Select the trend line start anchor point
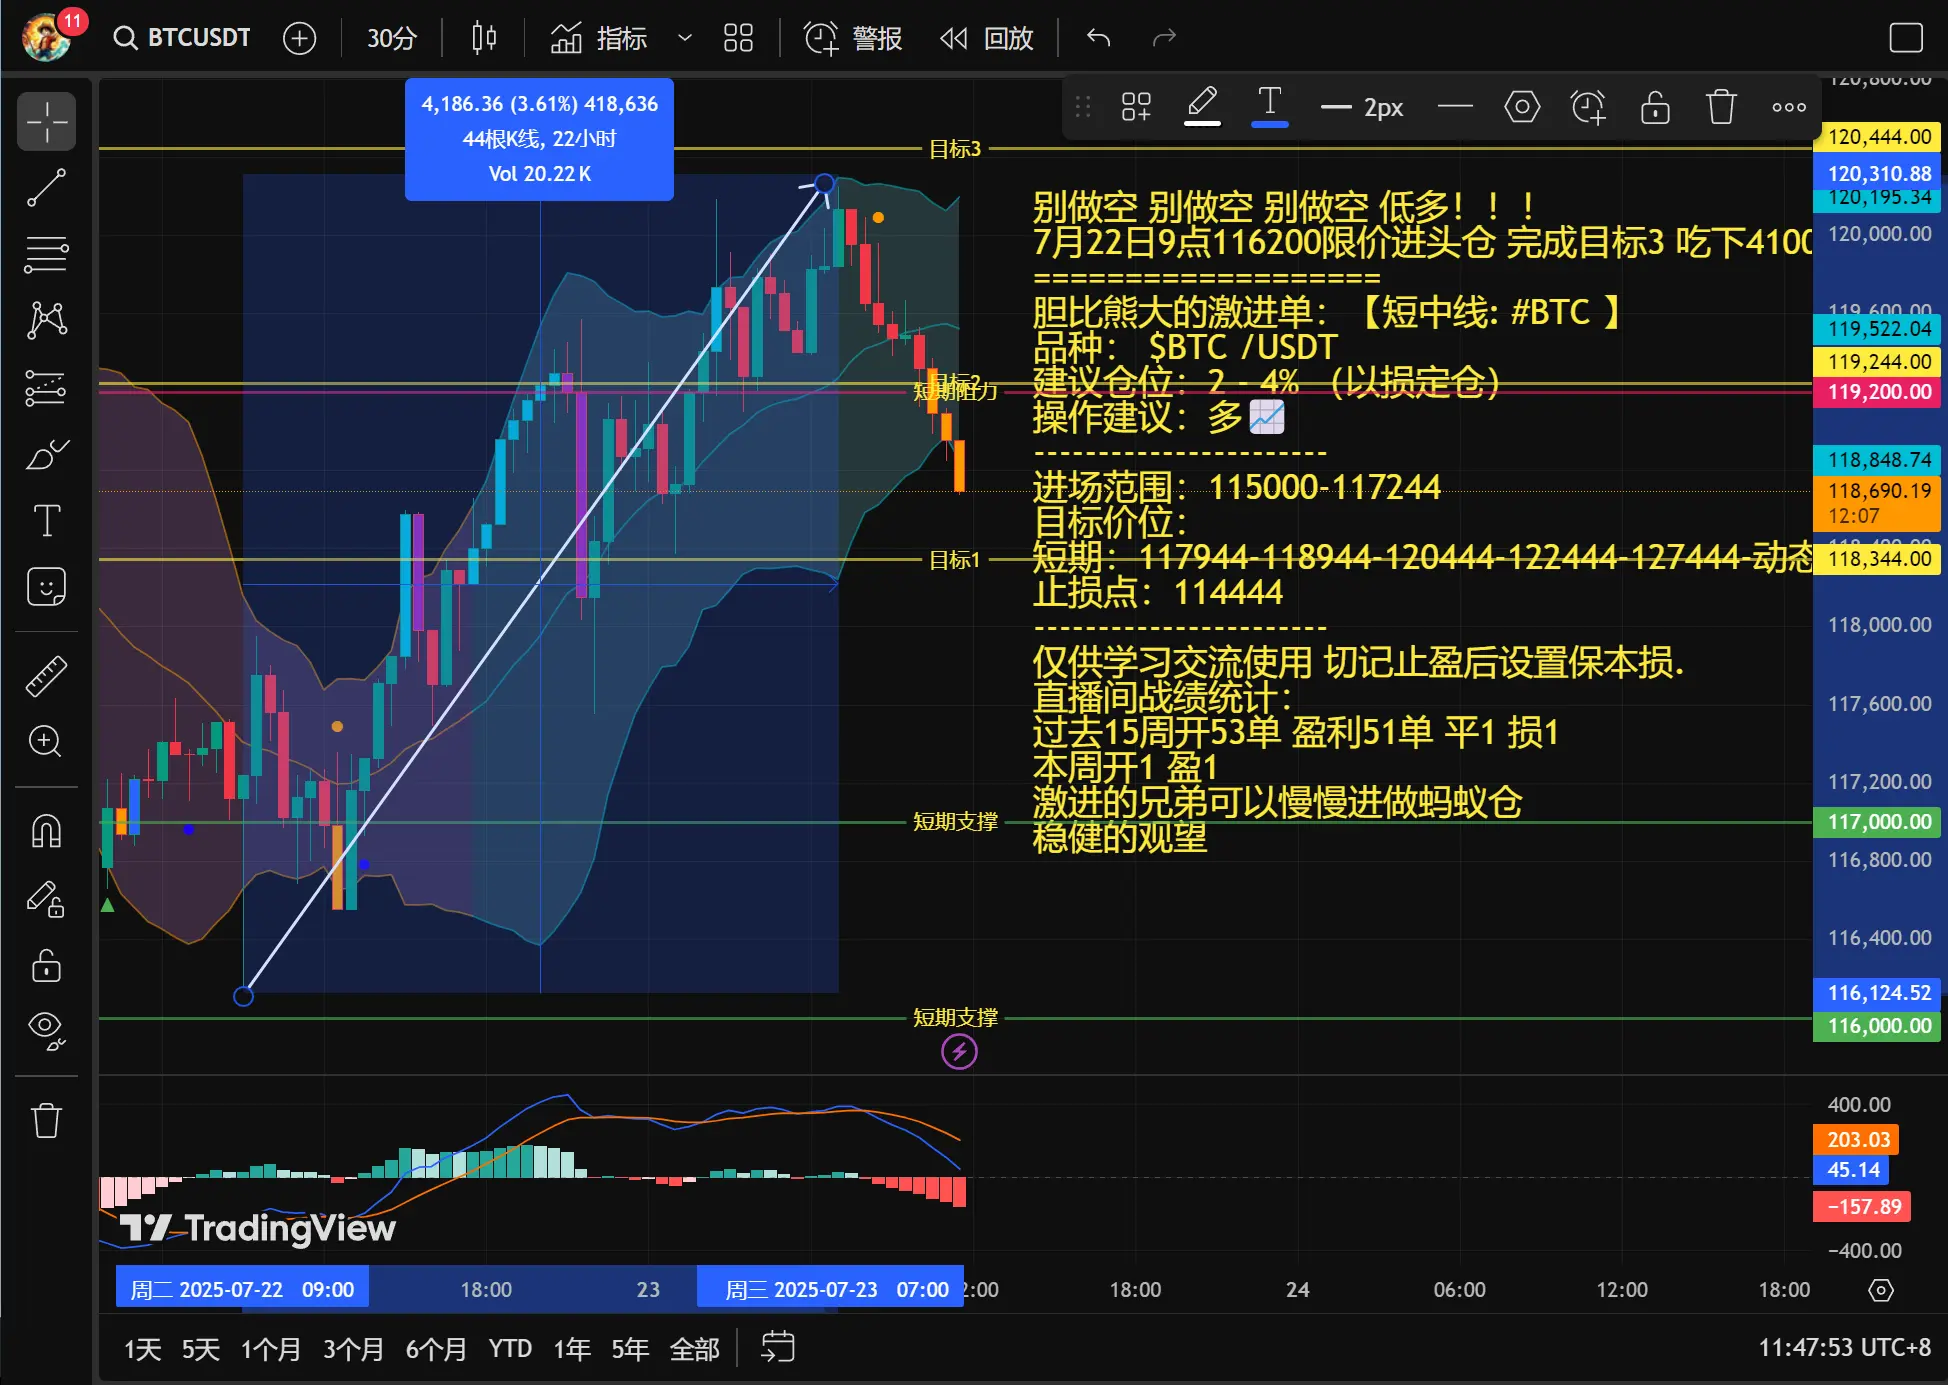 (243, 996)
